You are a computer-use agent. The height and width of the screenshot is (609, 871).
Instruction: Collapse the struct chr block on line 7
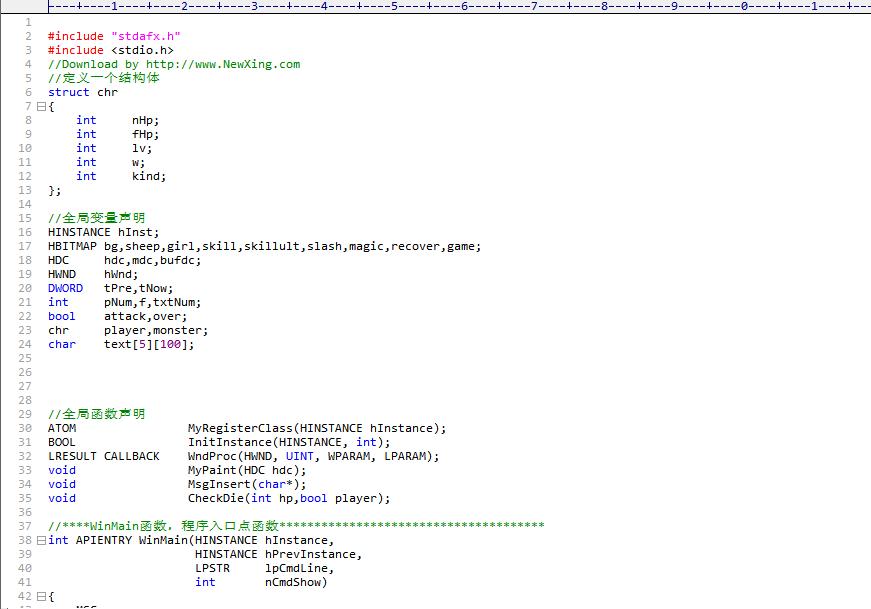[x=41, y=106]
